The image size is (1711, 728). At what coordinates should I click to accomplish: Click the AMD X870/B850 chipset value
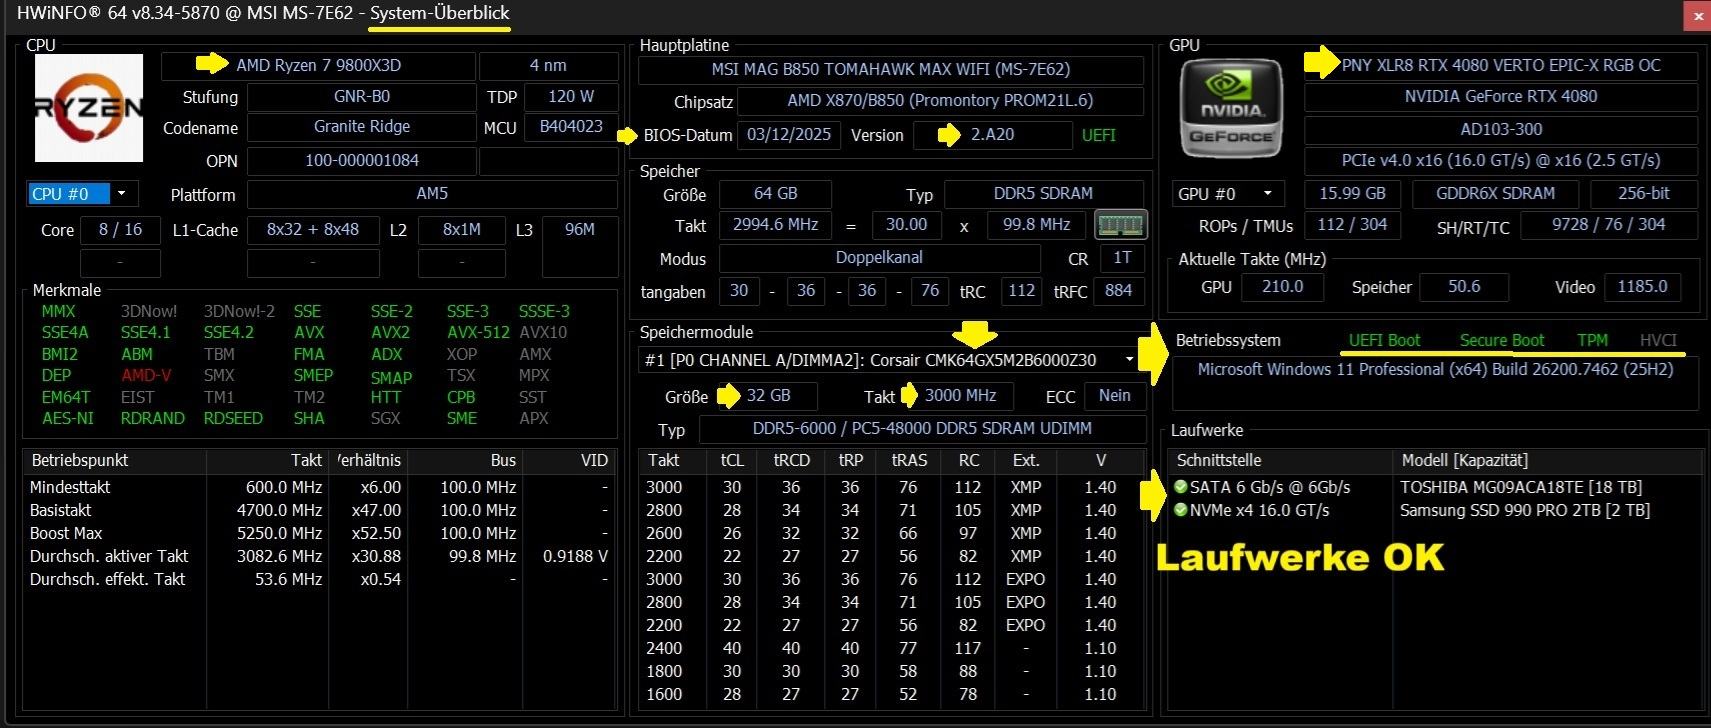[x=940, y=101]
